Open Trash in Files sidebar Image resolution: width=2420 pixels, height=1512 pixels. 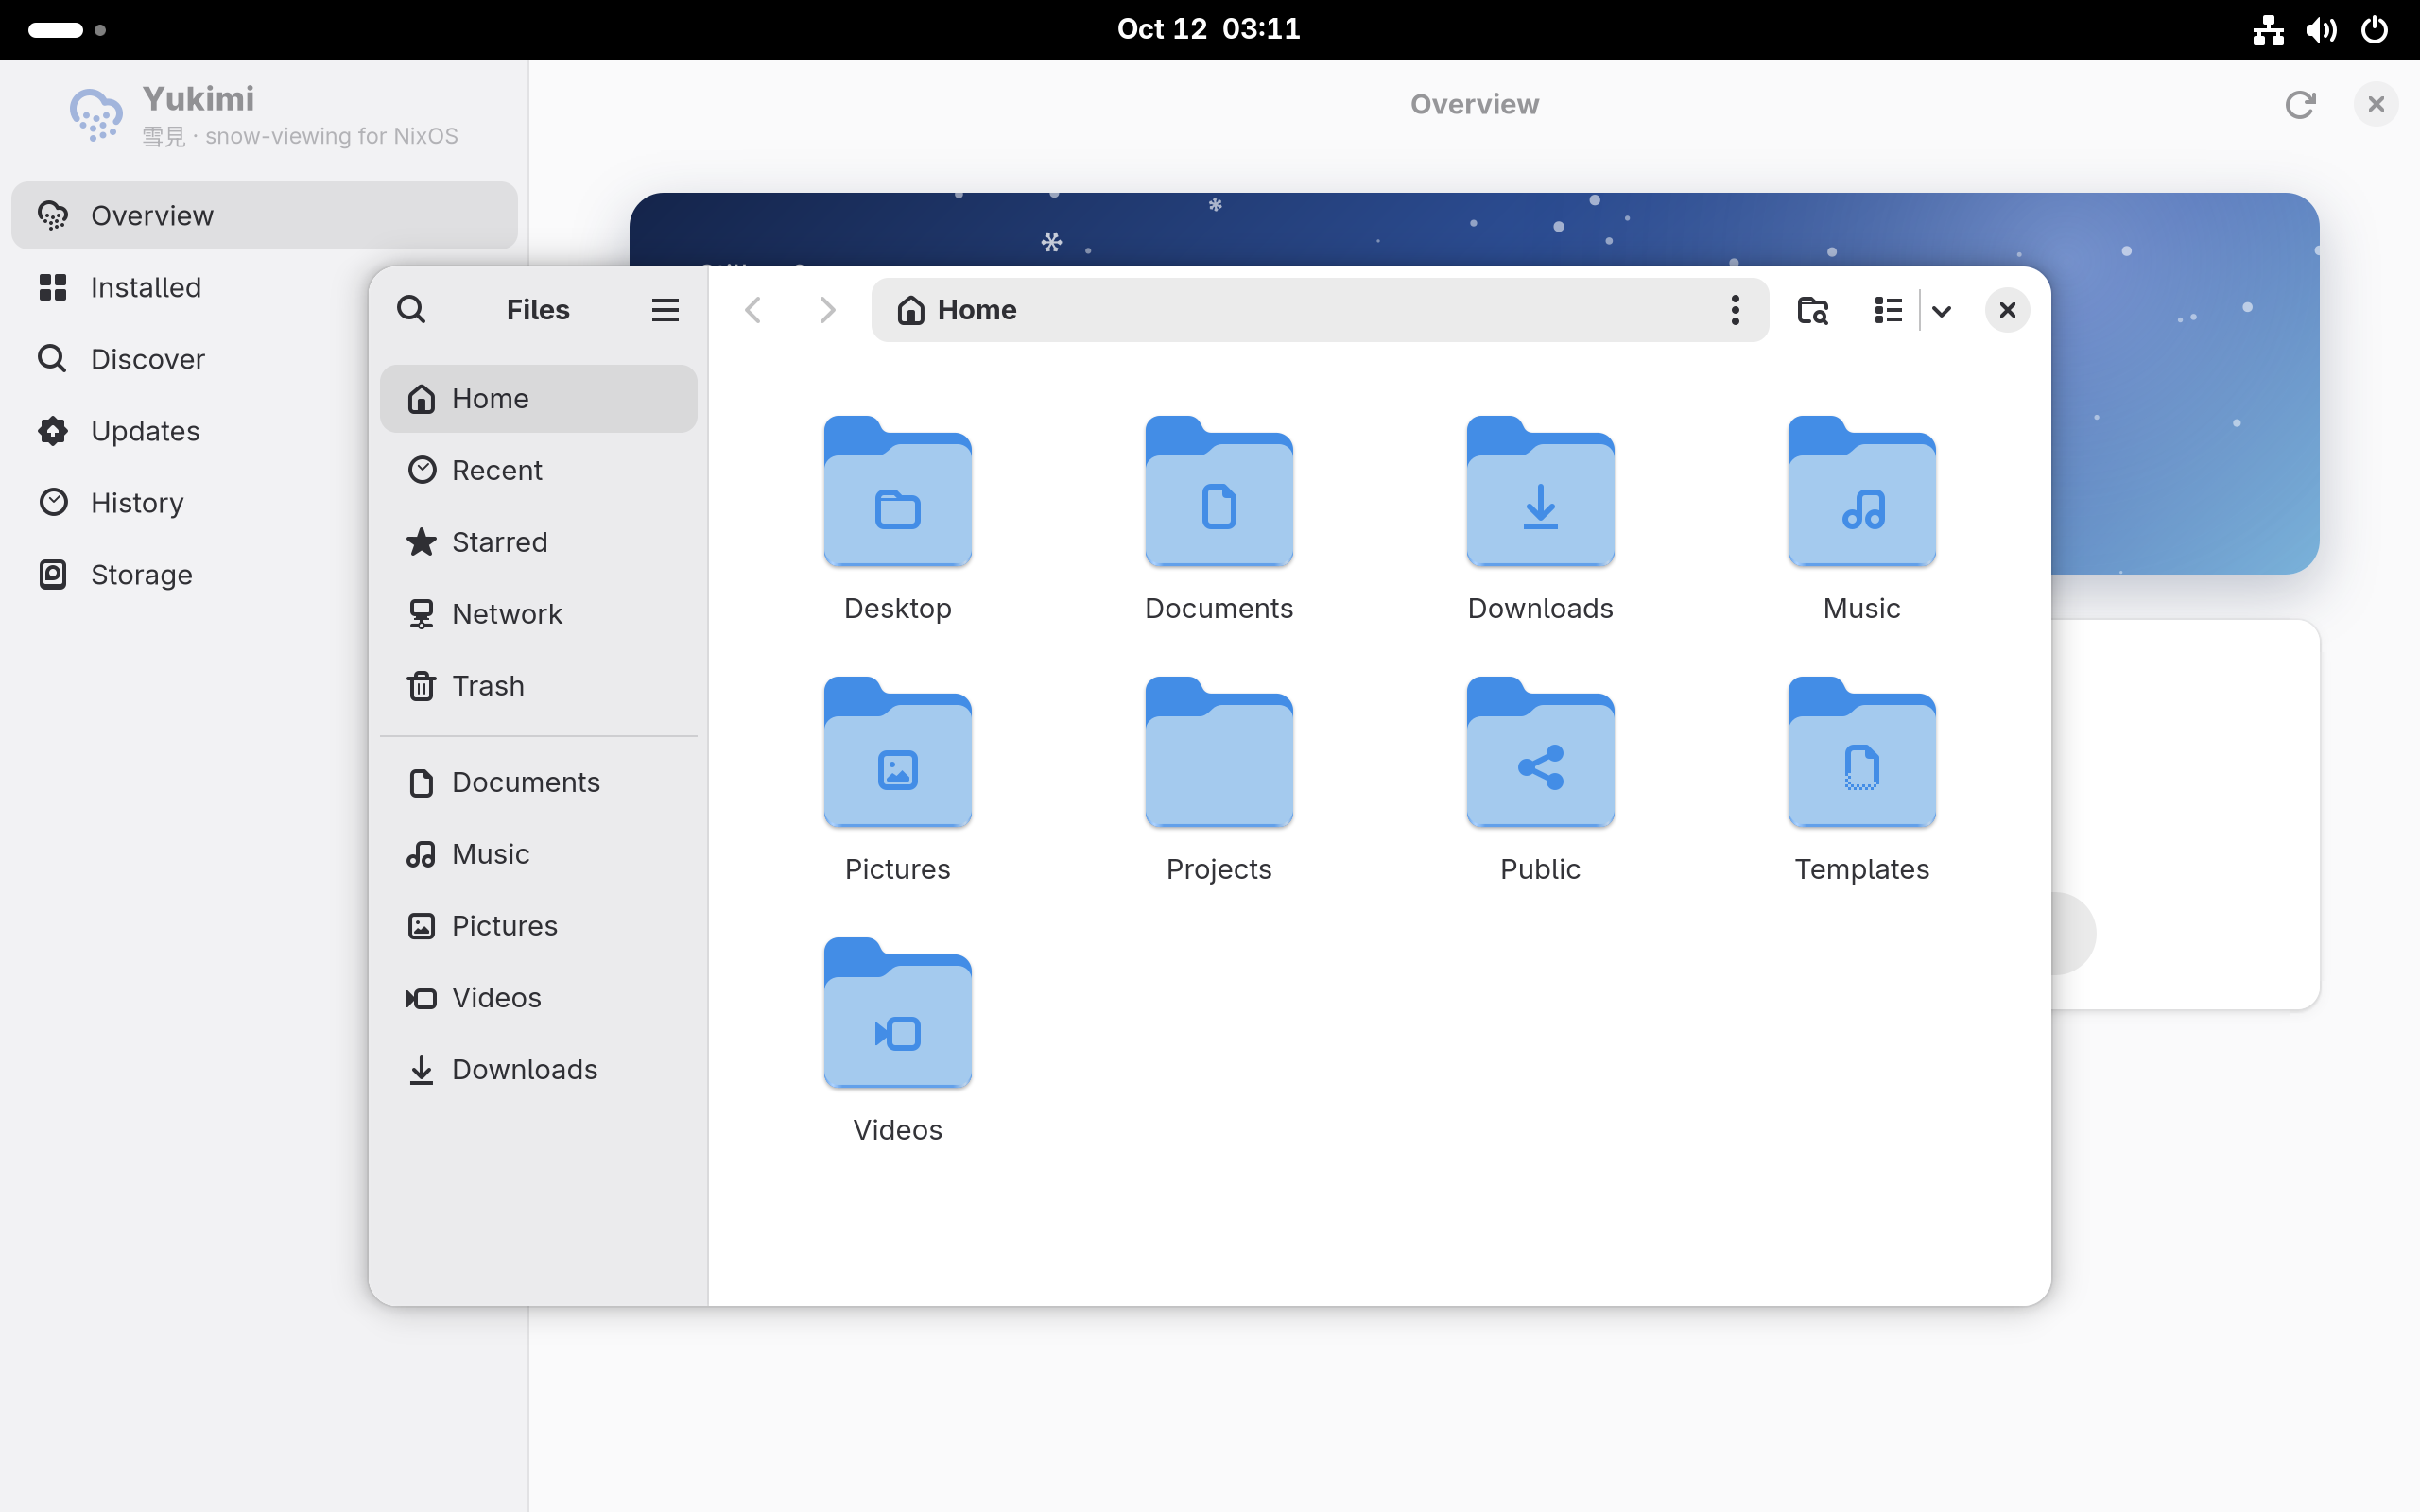click(538, 686)
